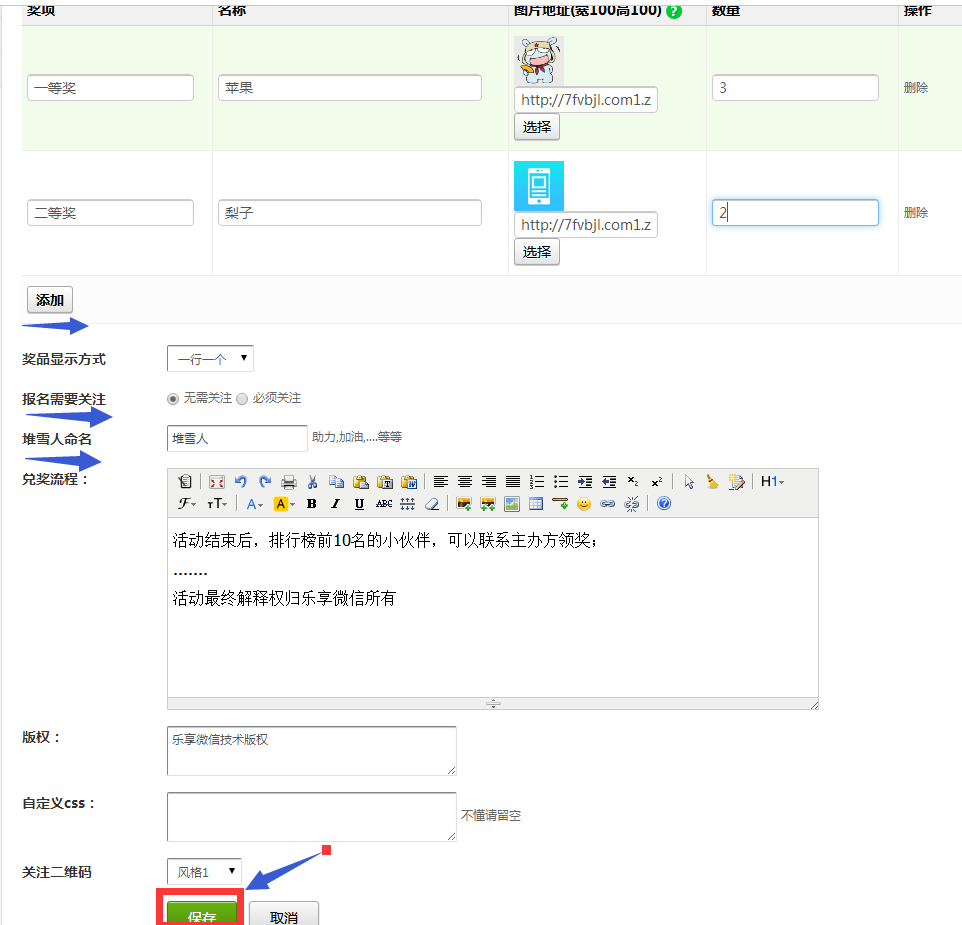Click the cut (scissors) icon

(312, 482)
